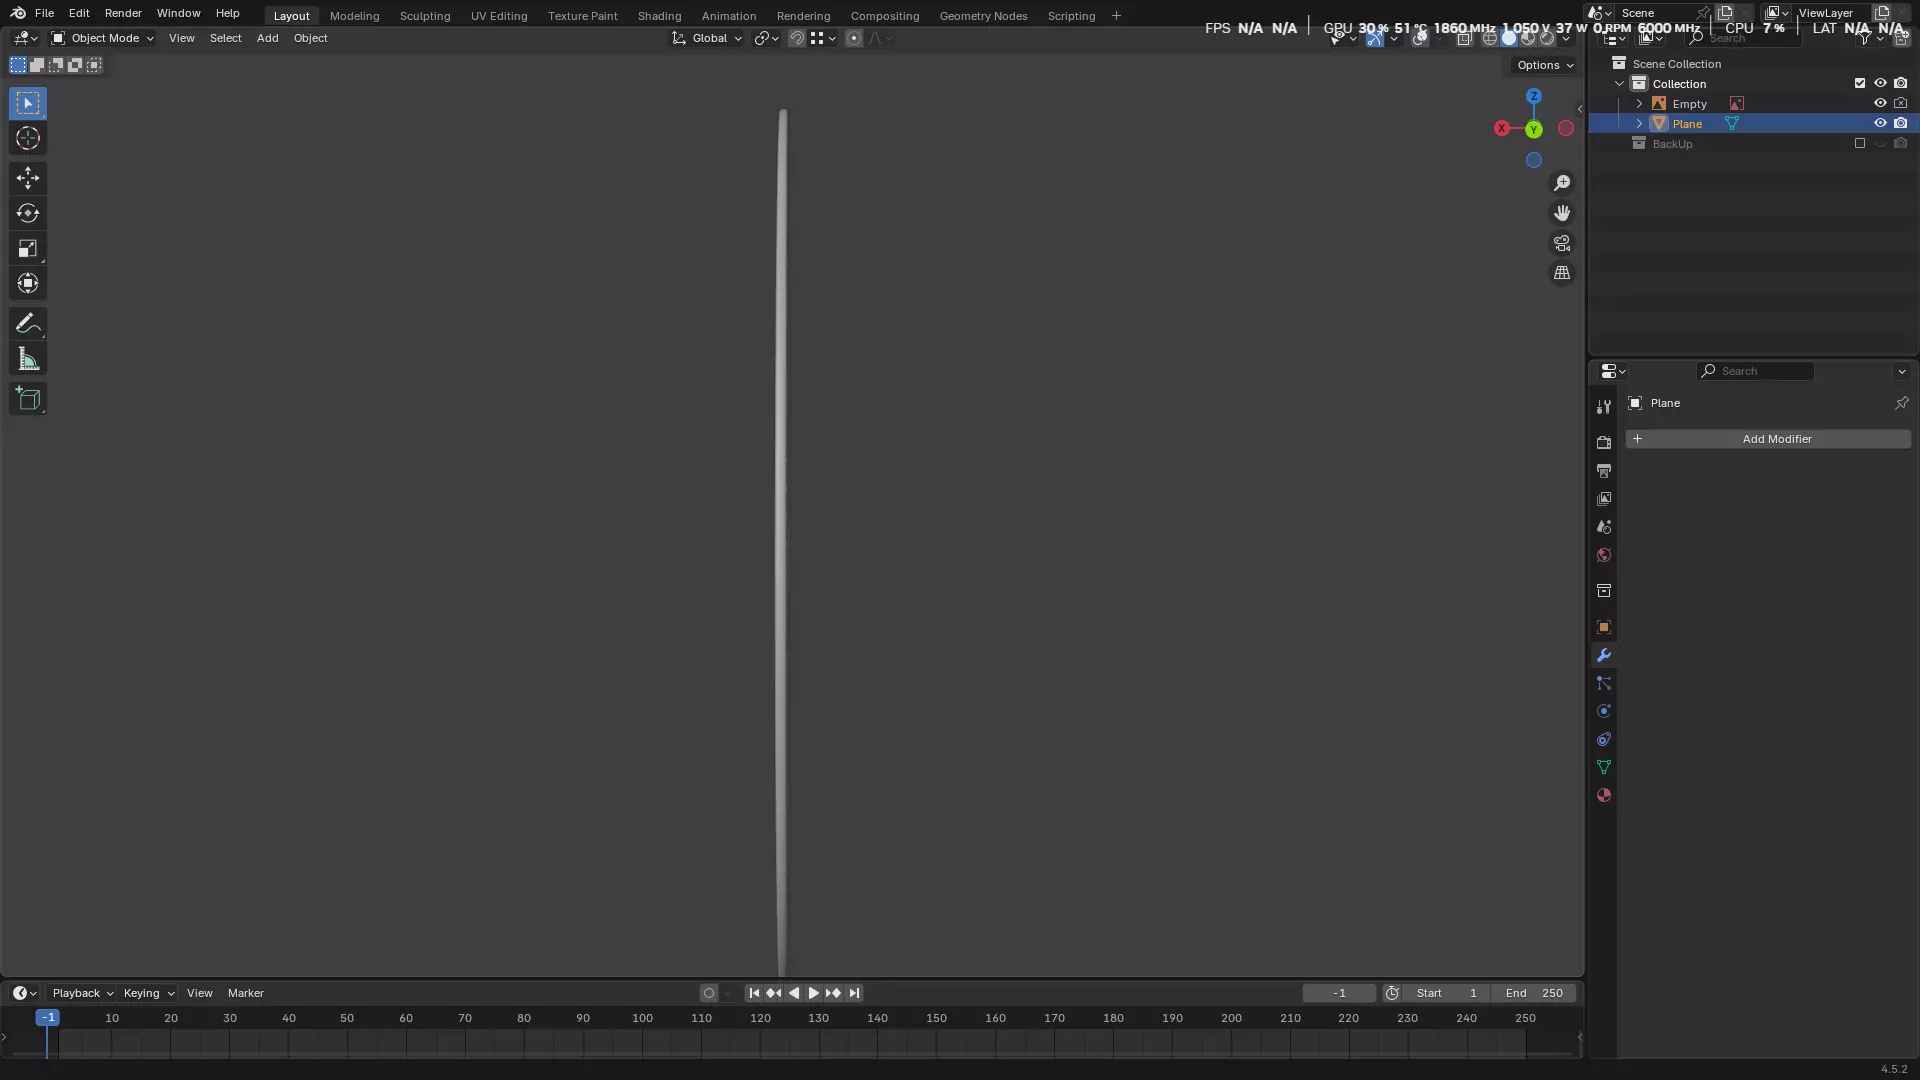Open the Material properties tab
The image size is (1920, 1080).
[x=1604, y=795]
